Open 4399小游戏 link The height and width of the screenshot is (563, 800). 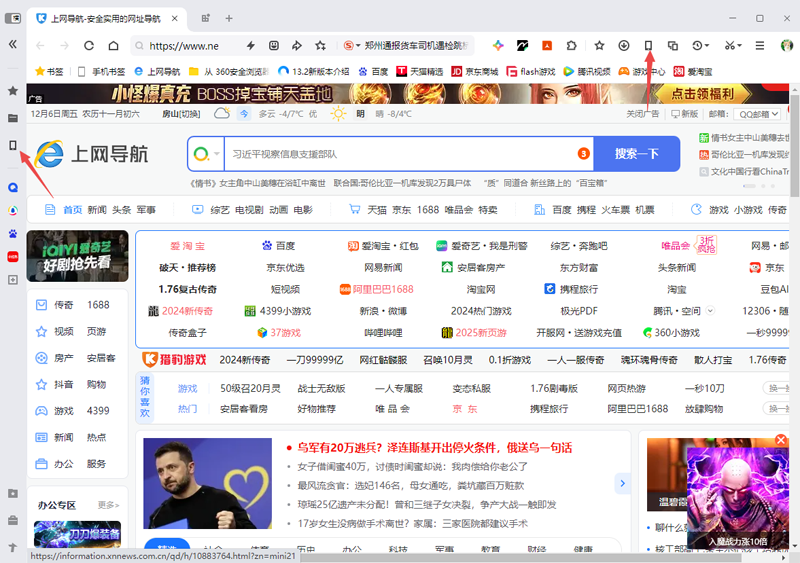click(278, 311)
